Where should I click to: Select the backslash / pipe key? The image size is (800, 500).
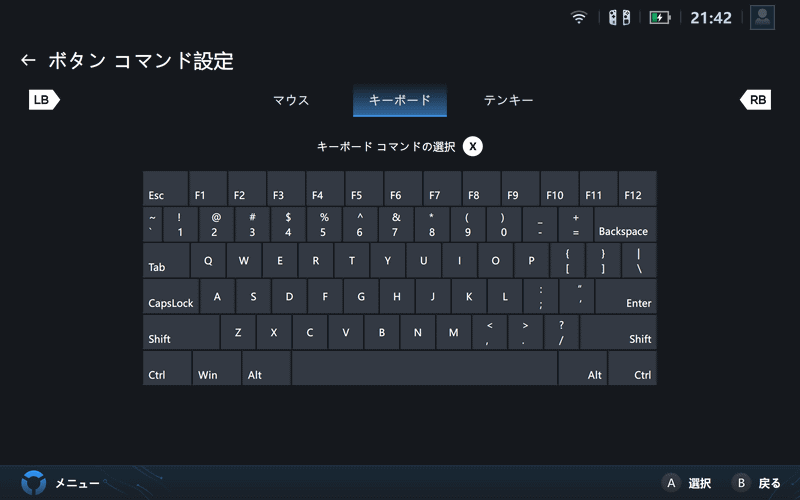[x=639, y=260]
